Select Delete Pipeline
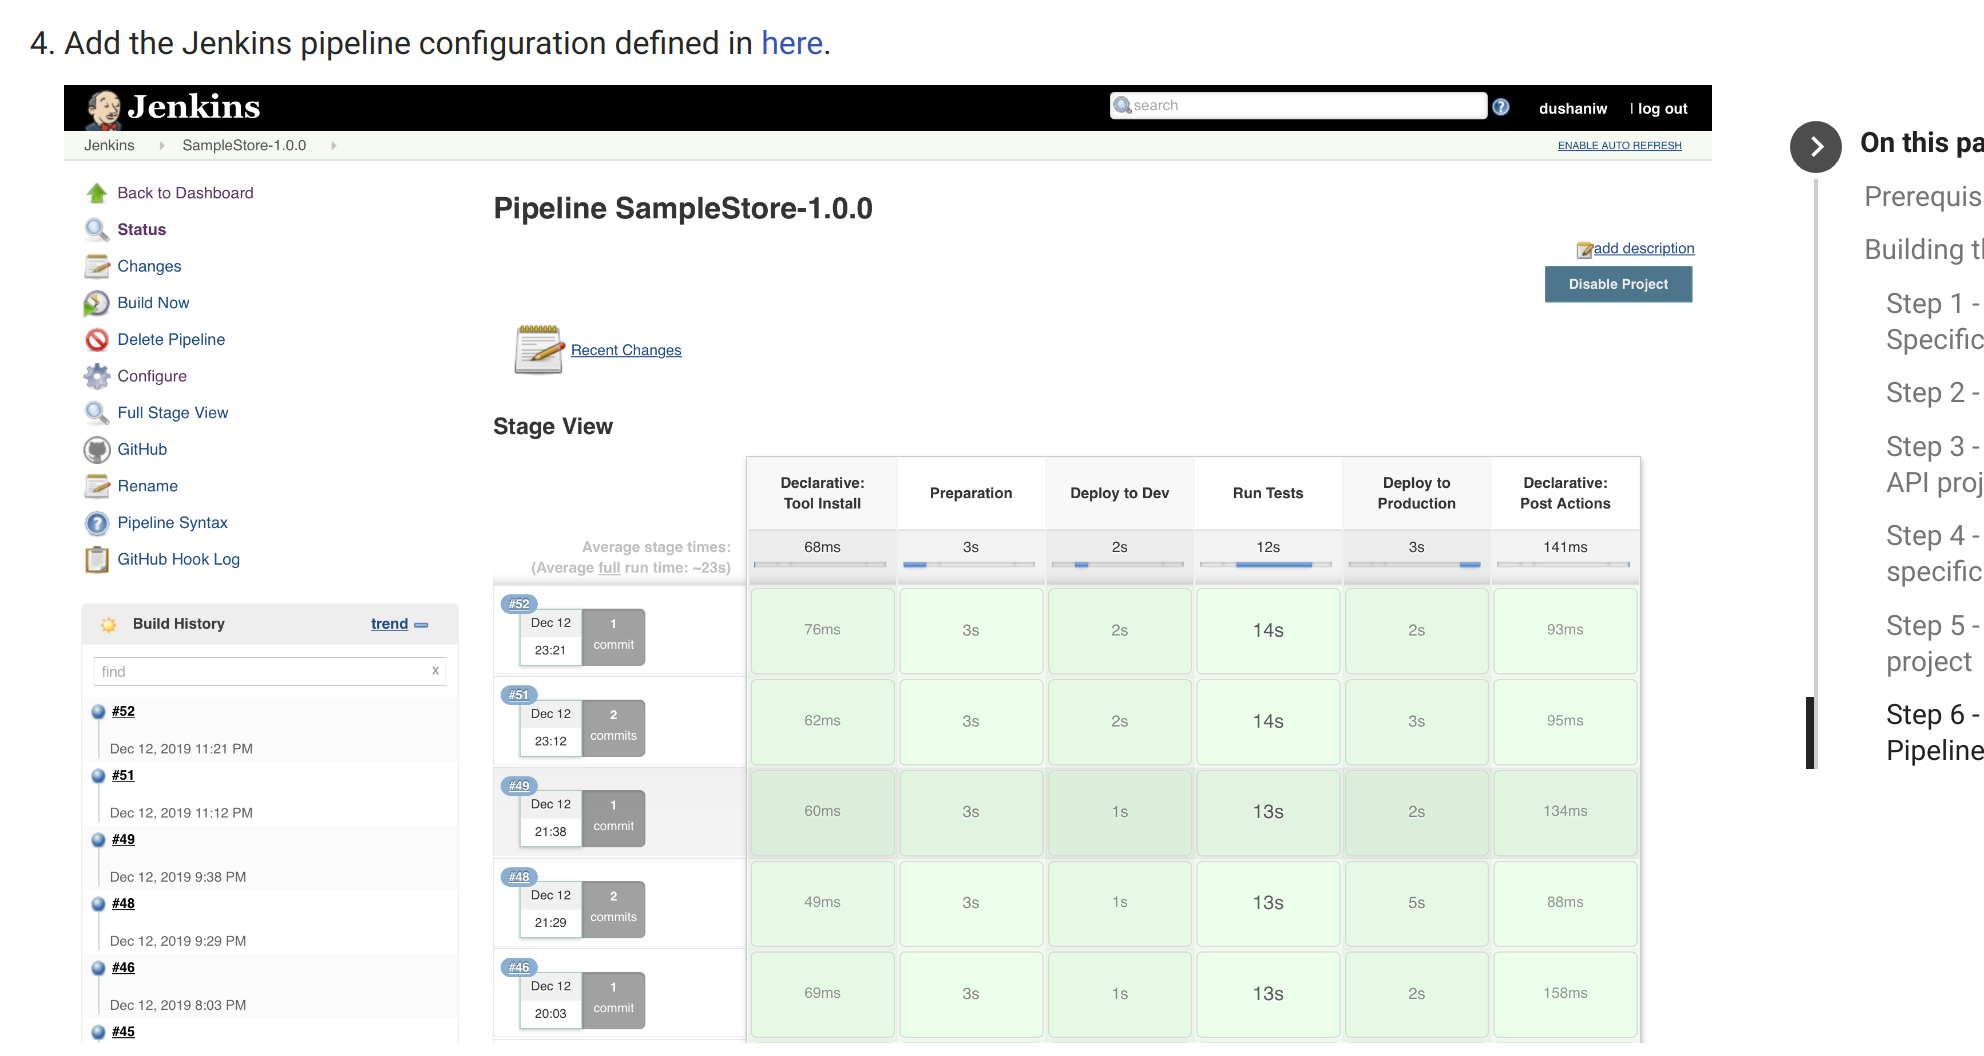This screenshot has width=1984, height=1056. (x=171, y=340)
